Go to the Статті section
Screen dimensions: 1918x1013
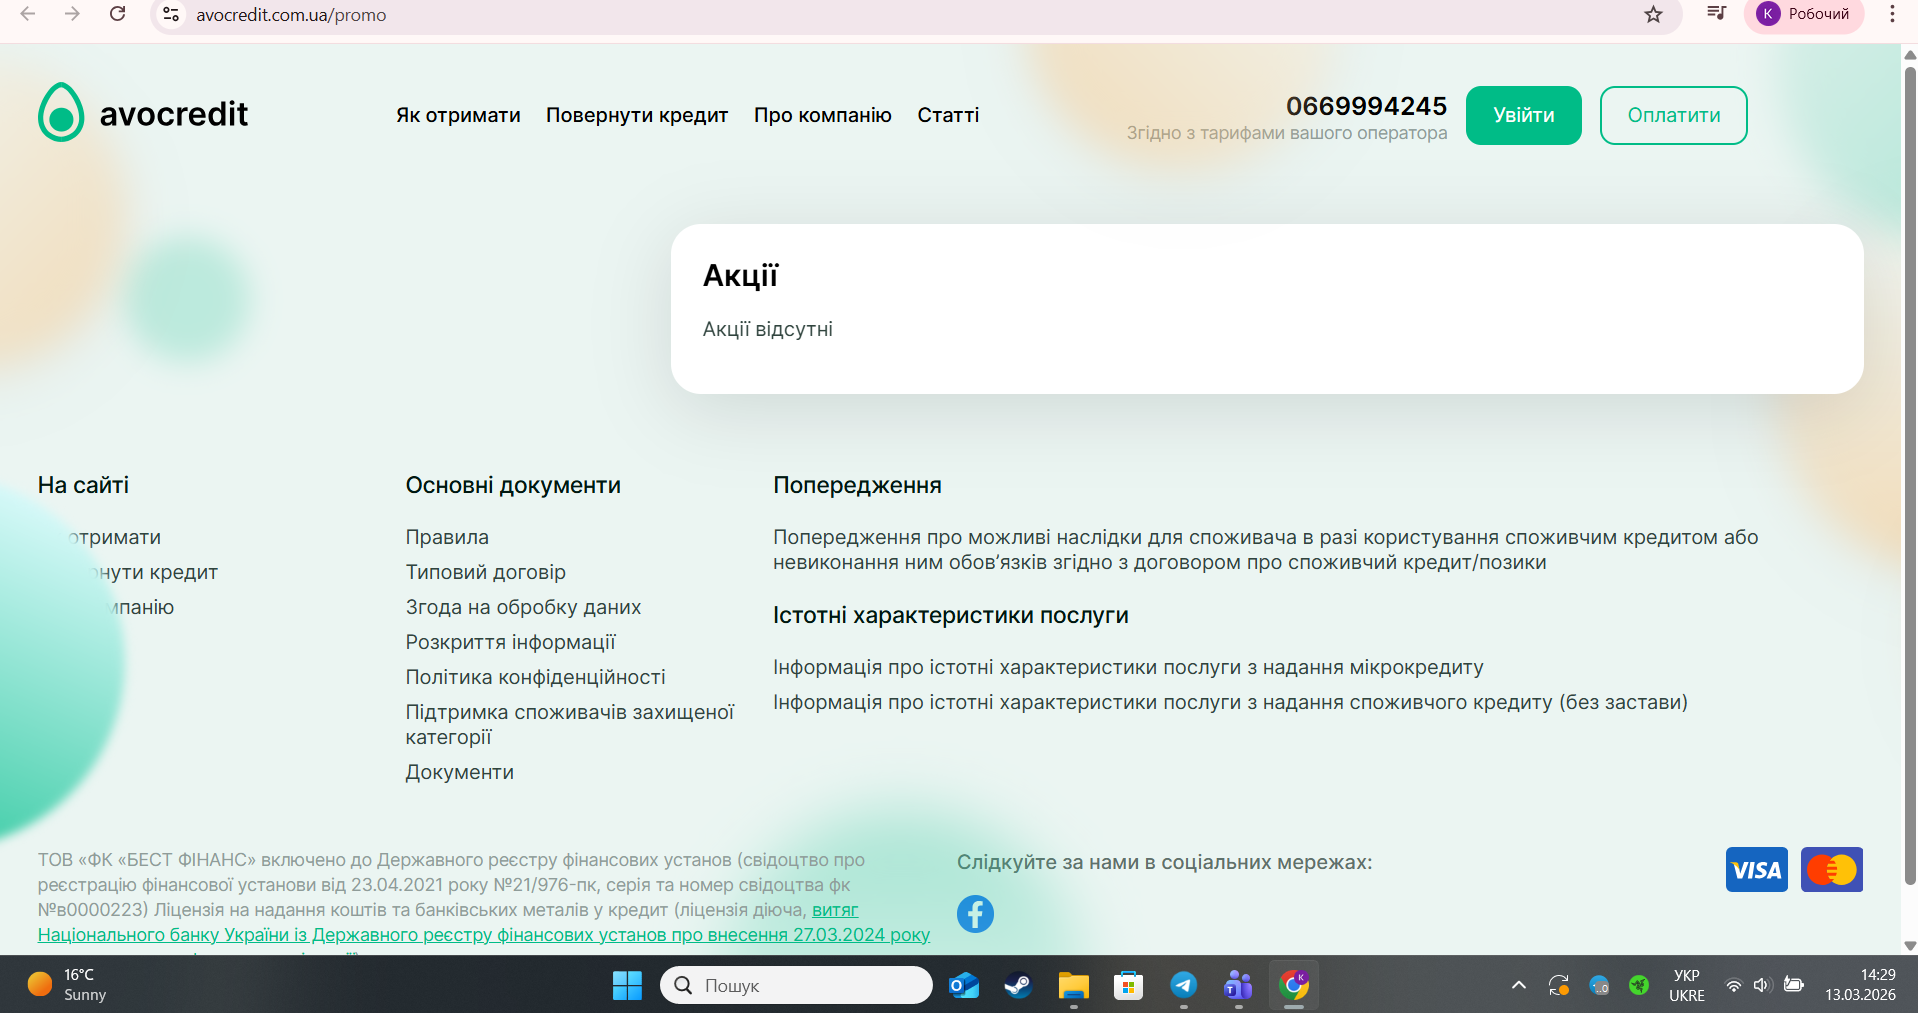[x=948, y=115]
